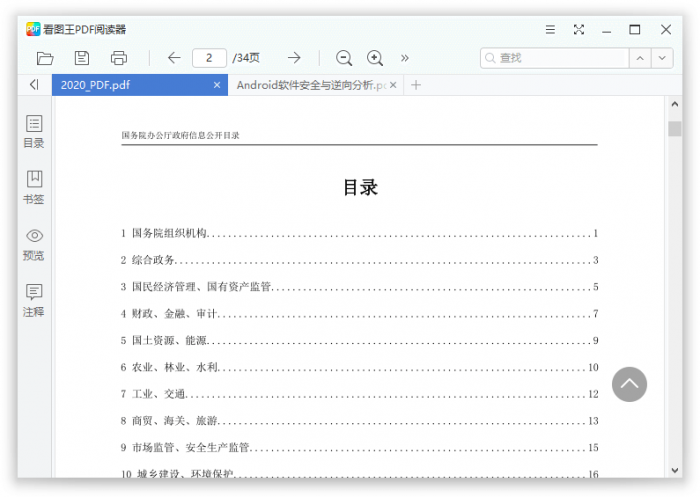The image size is (700, 497).
Task: Expand more toolbar tools chevron
Action: (x=405, y=58)
